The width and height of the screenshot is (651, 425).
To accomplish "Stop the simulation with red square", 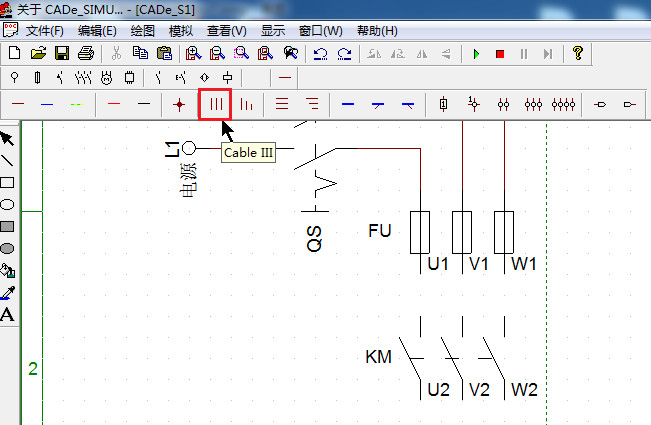I will coord(500,54).
